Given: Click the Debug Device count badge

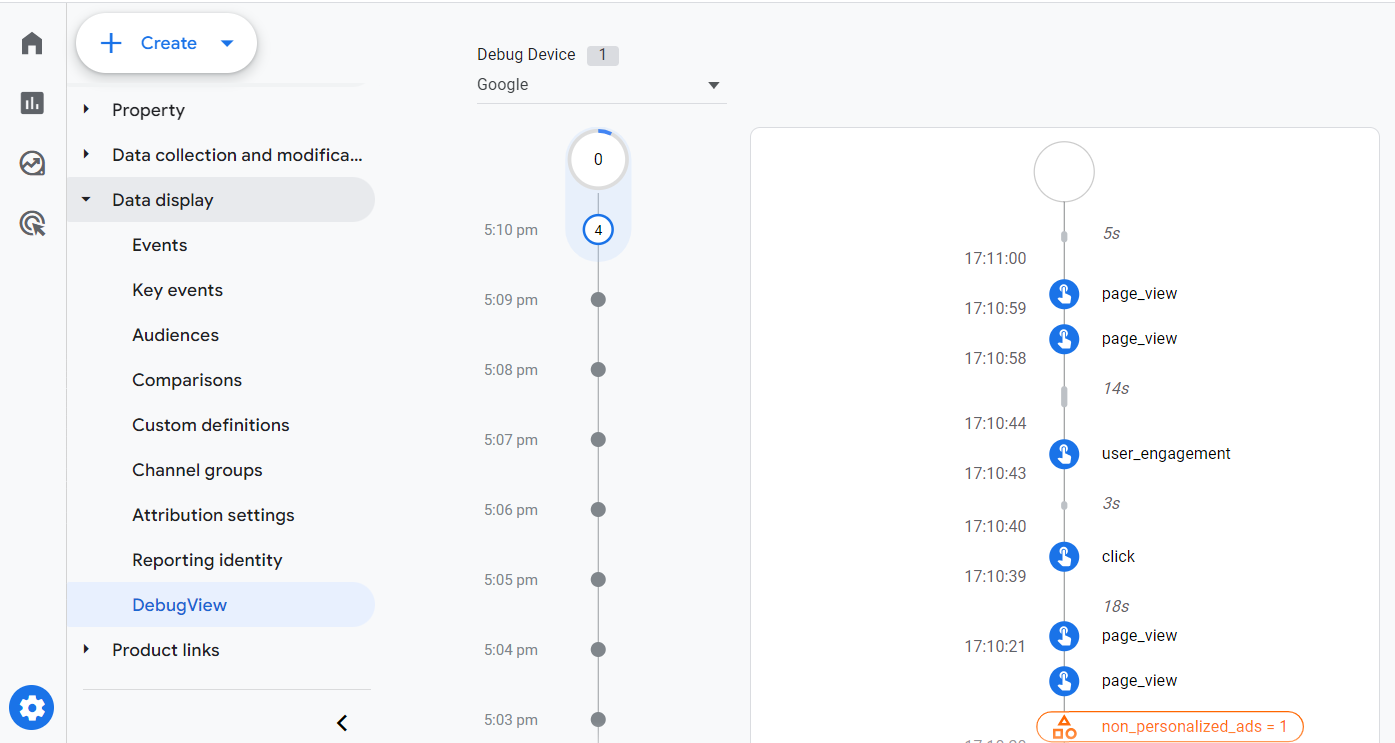Looking at the screenshot, I should (x=603, y=55).
